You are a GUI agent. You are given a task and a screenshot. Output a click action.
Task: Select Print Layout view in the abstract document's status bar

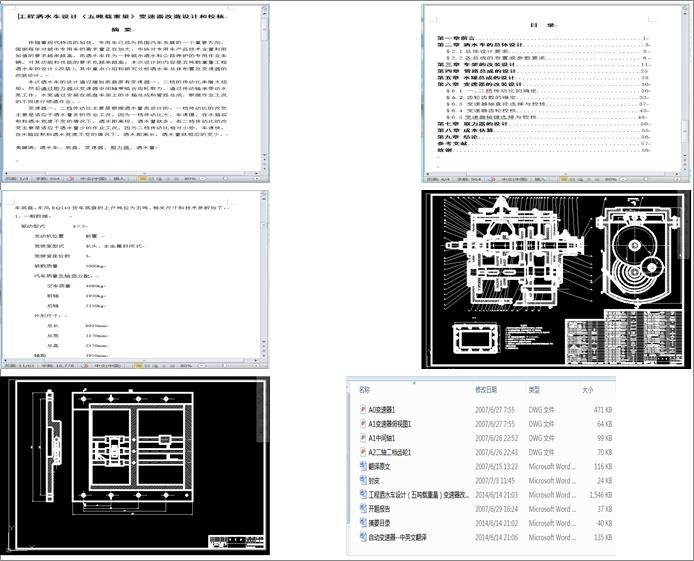pyautogui.click(x=142, y=179)
